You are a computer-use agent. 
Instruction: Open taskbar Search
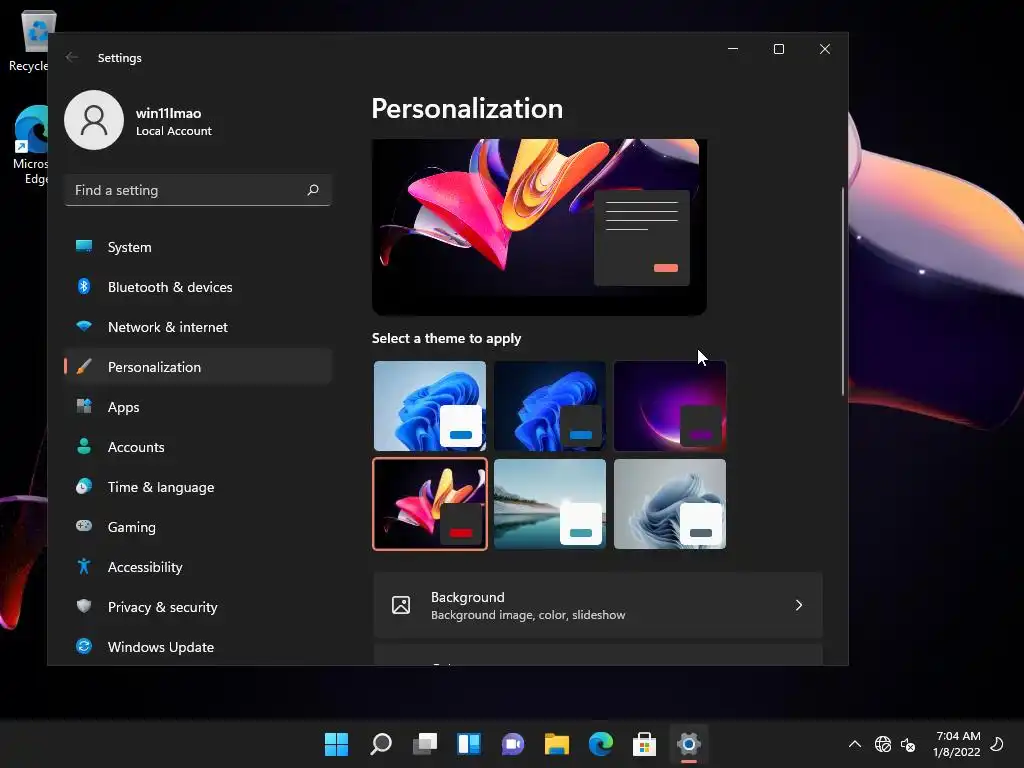click(x=381, y=744)
